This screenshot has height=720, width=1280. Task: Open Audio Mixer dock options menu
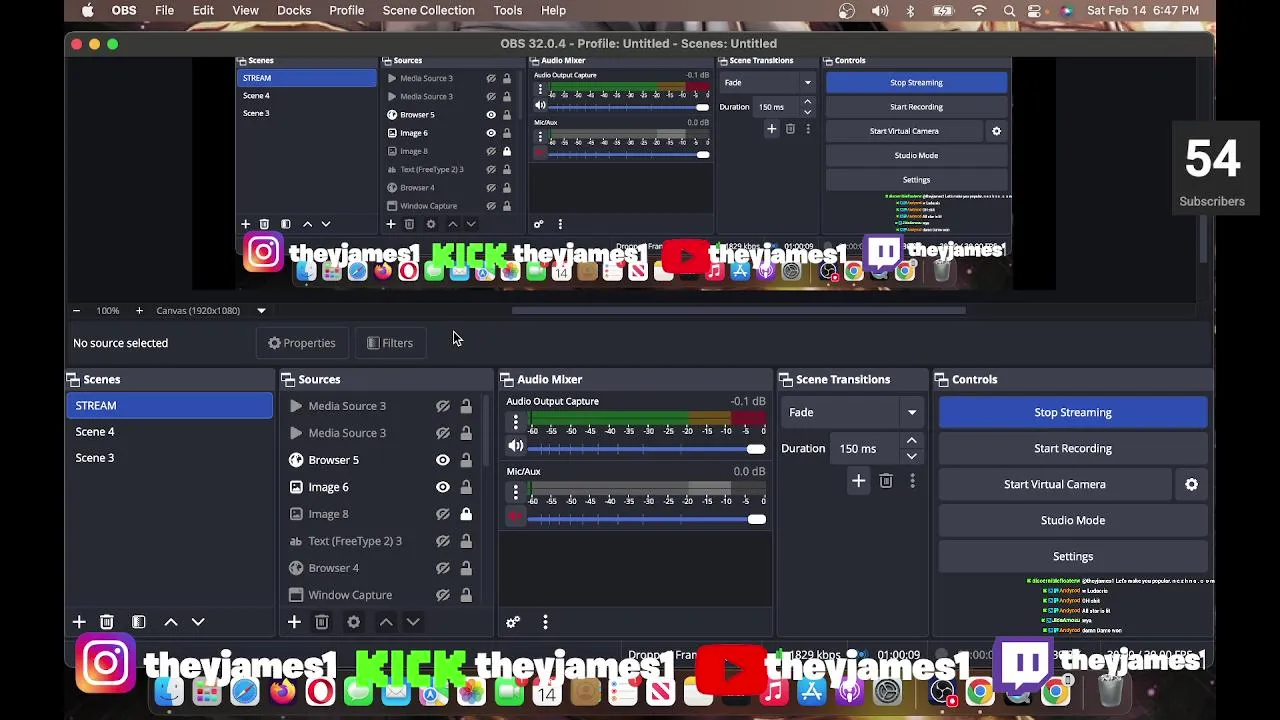click(545, 622)
